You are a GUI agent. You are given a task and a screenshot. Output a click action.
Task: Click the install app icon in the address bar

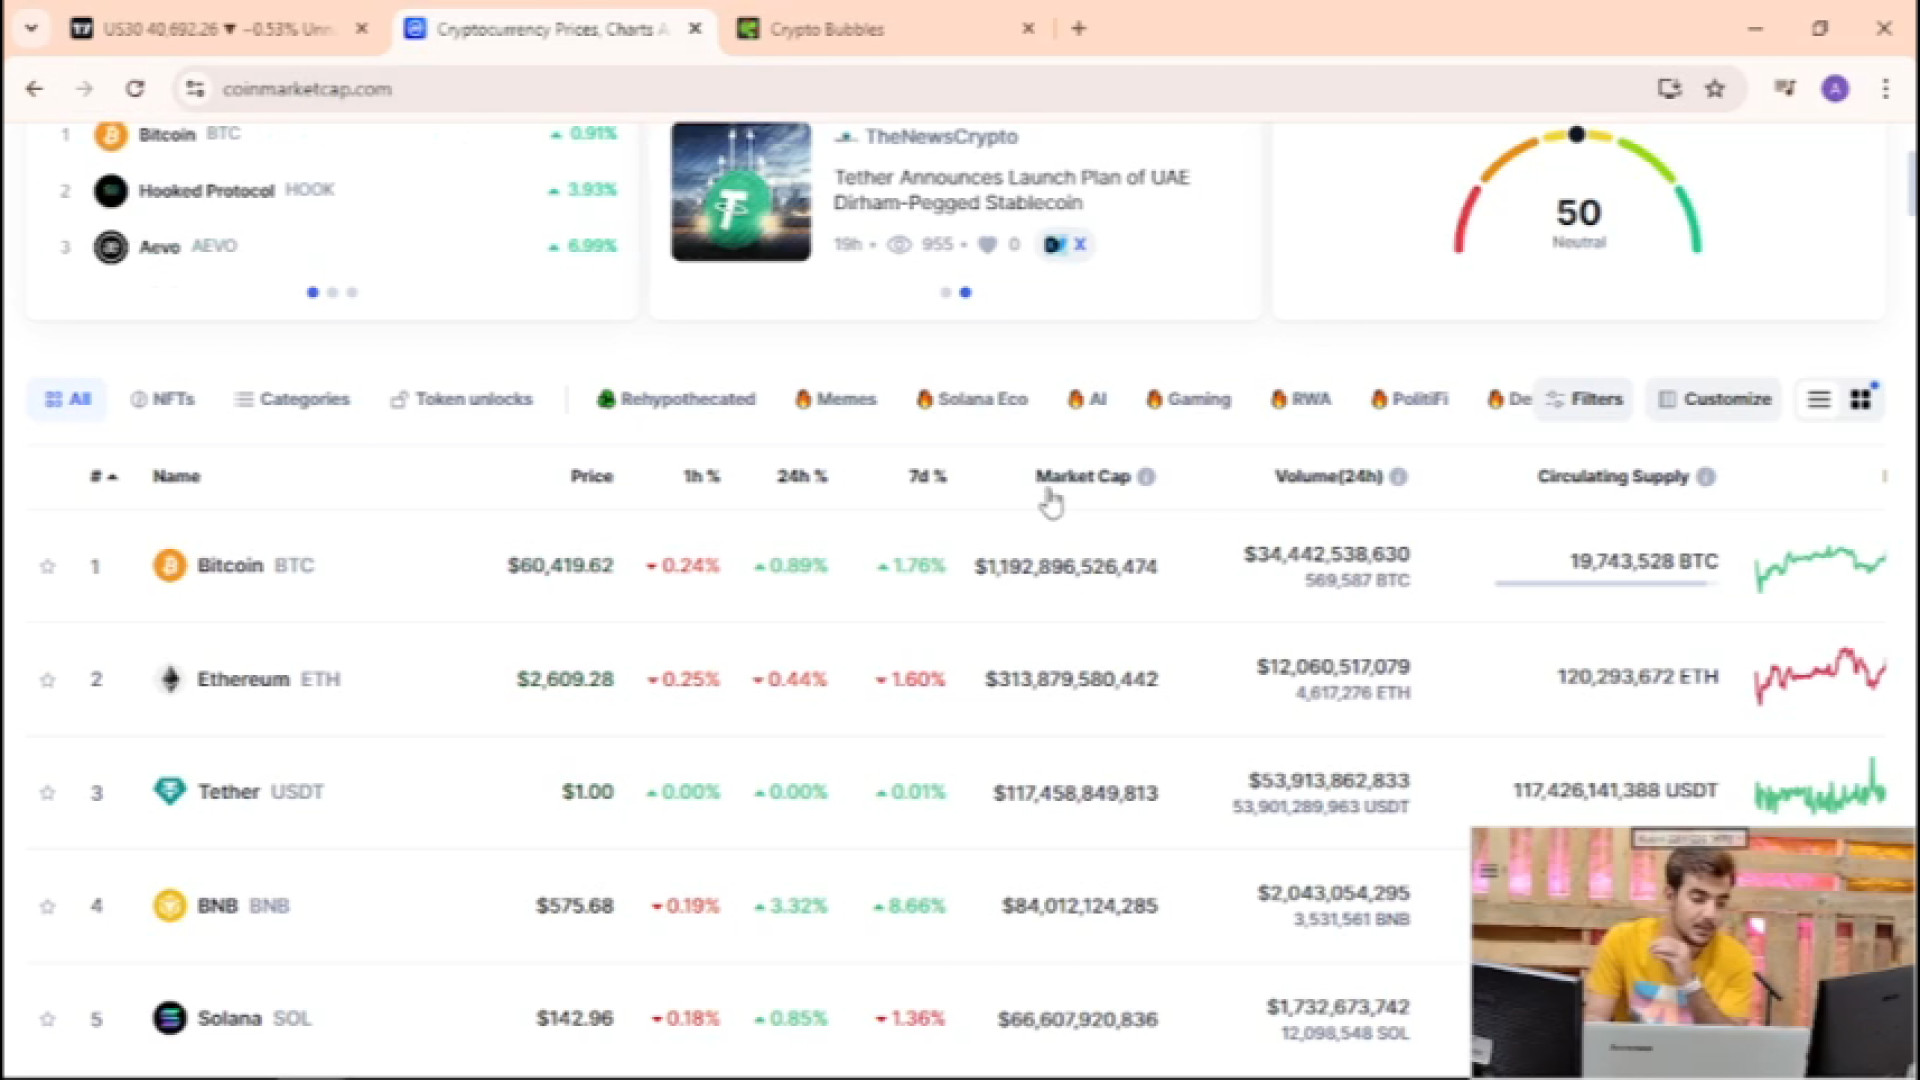1669,89
